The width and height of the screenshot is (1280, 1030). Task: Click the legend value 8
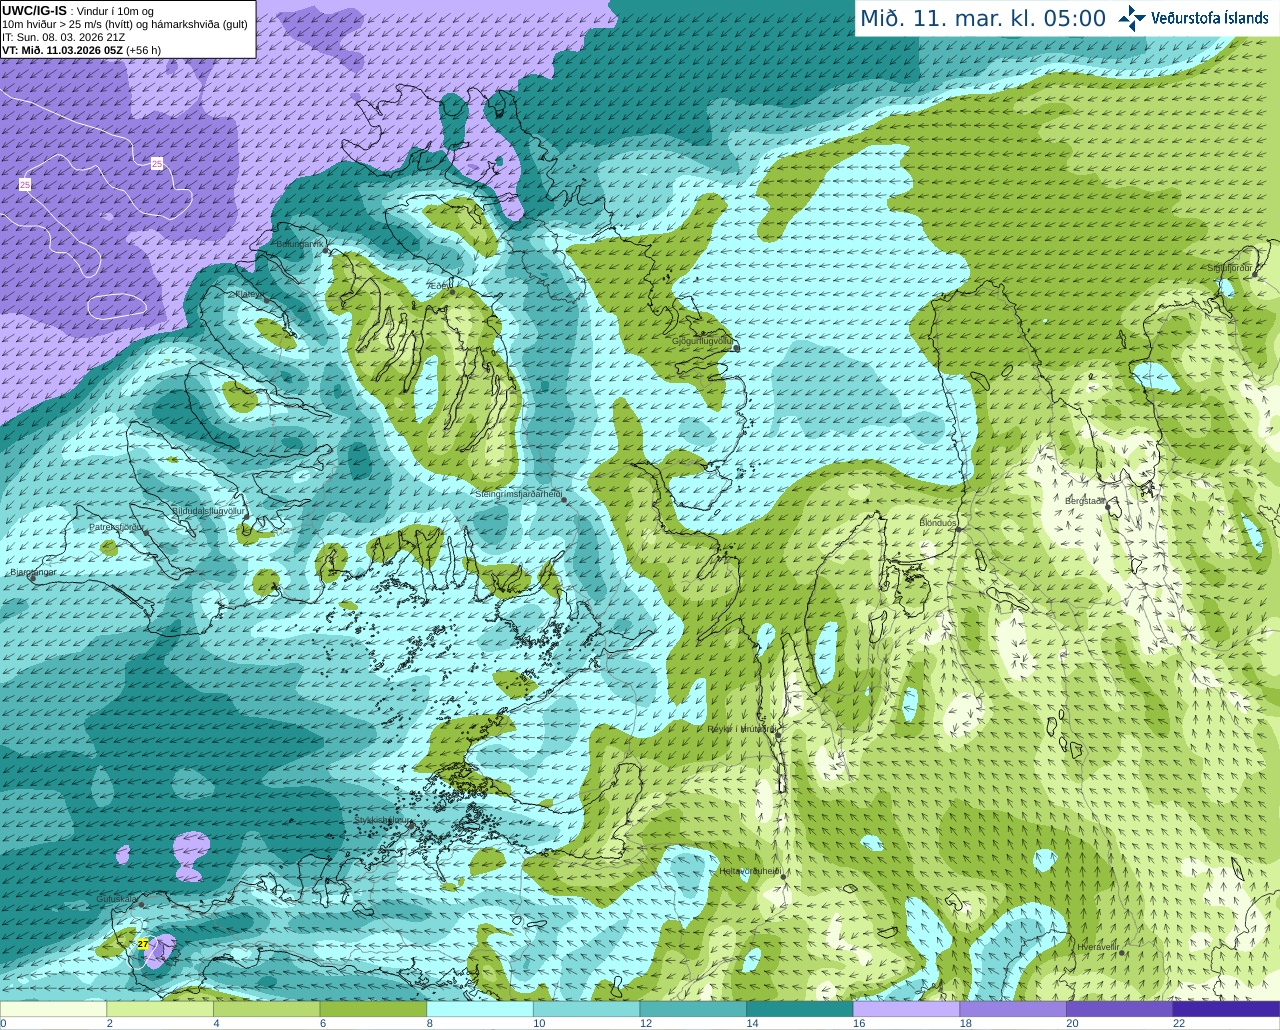(x=430, y=1023)
